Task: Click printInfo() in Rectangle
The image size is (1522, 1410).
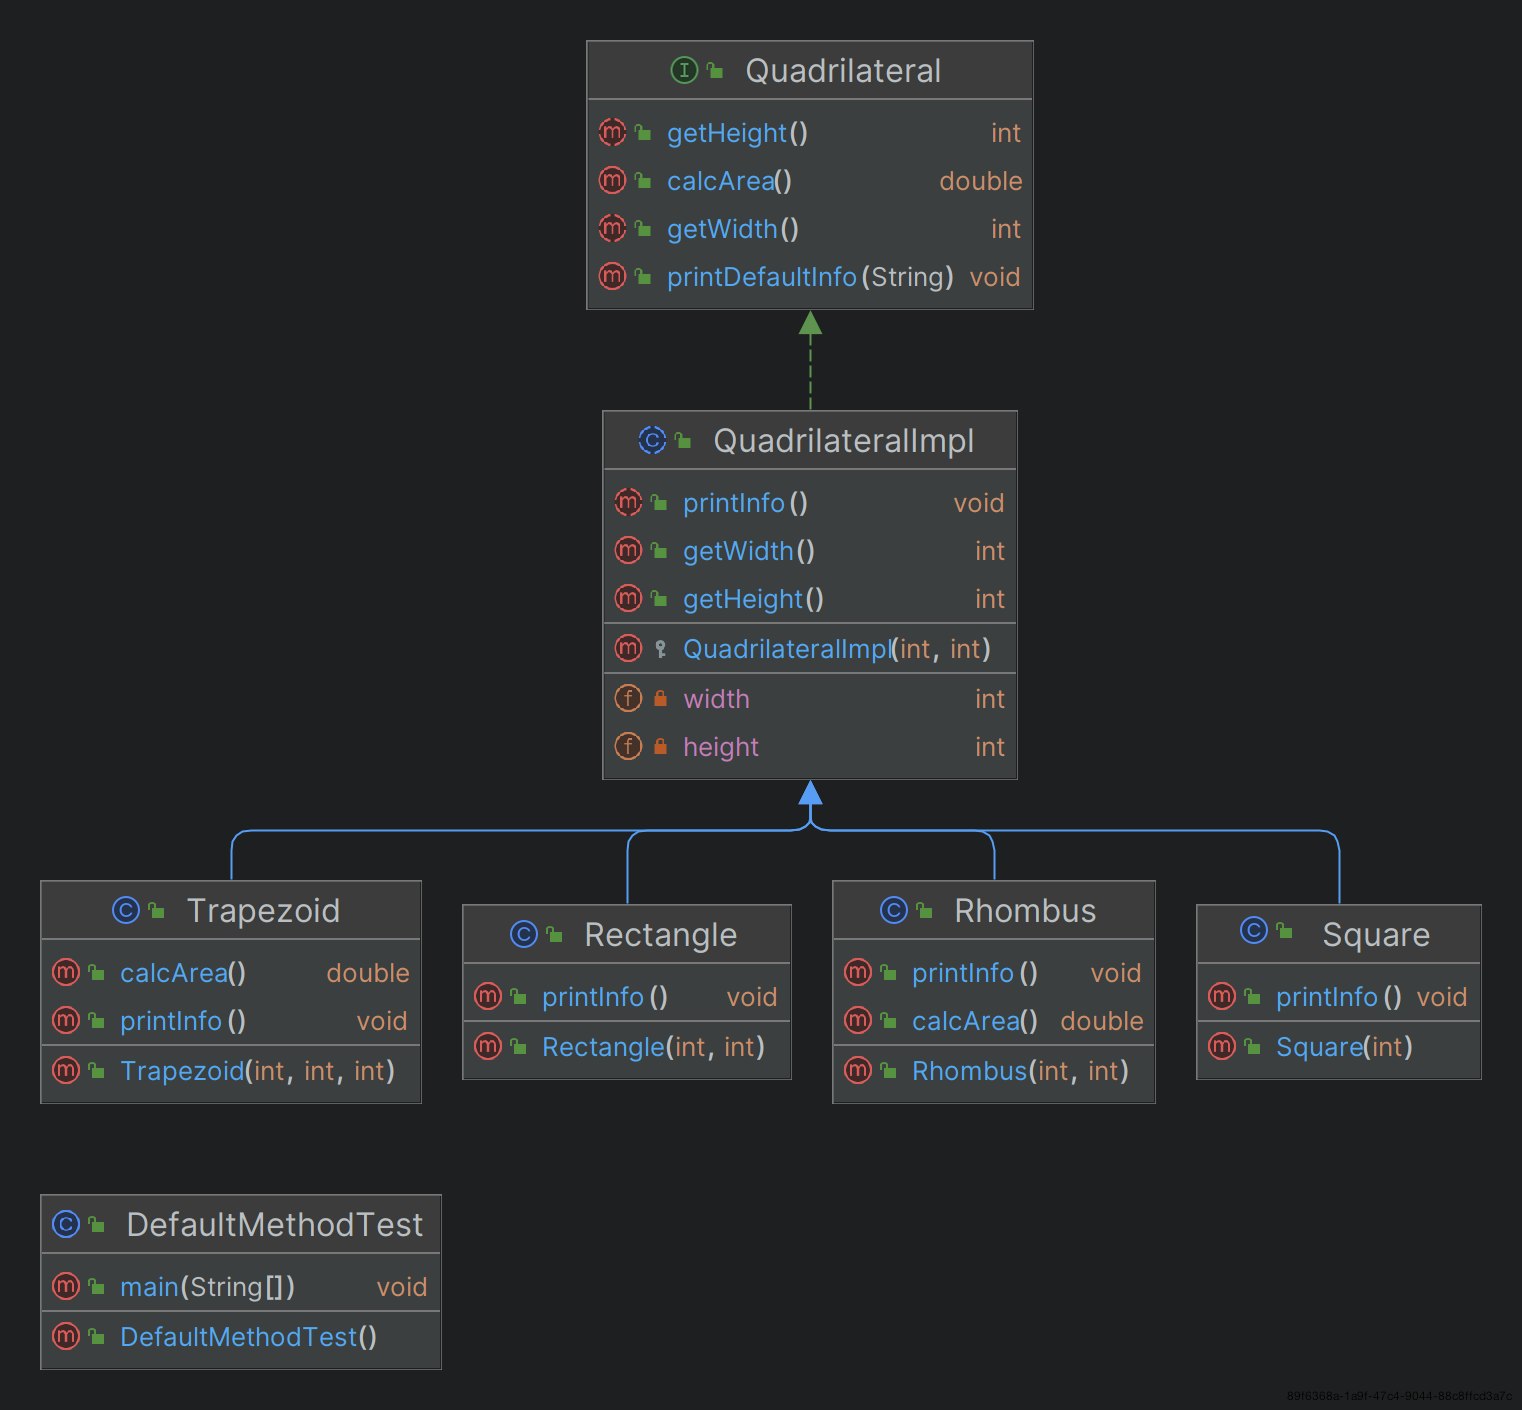Action: pos(605,997)
